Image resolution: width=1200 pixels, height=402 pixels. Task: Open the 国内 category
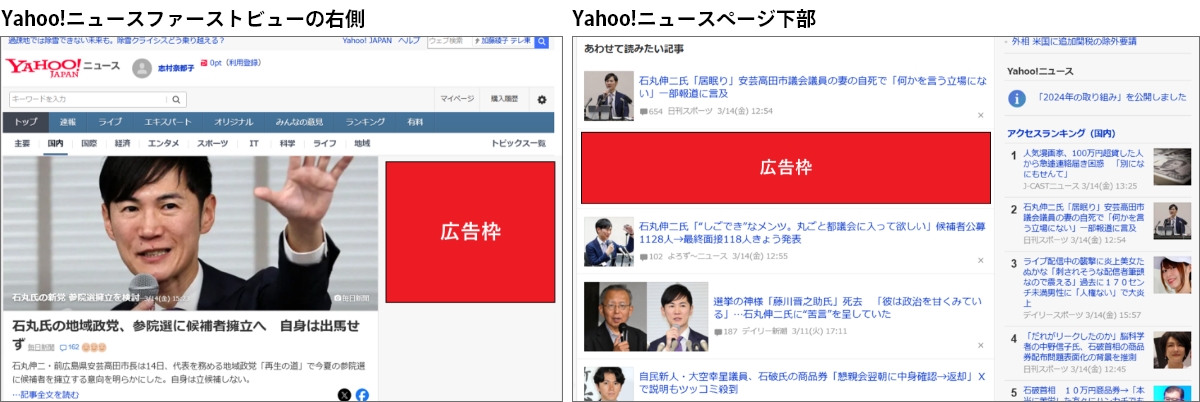pyautogui.click(x=56, y=144)
